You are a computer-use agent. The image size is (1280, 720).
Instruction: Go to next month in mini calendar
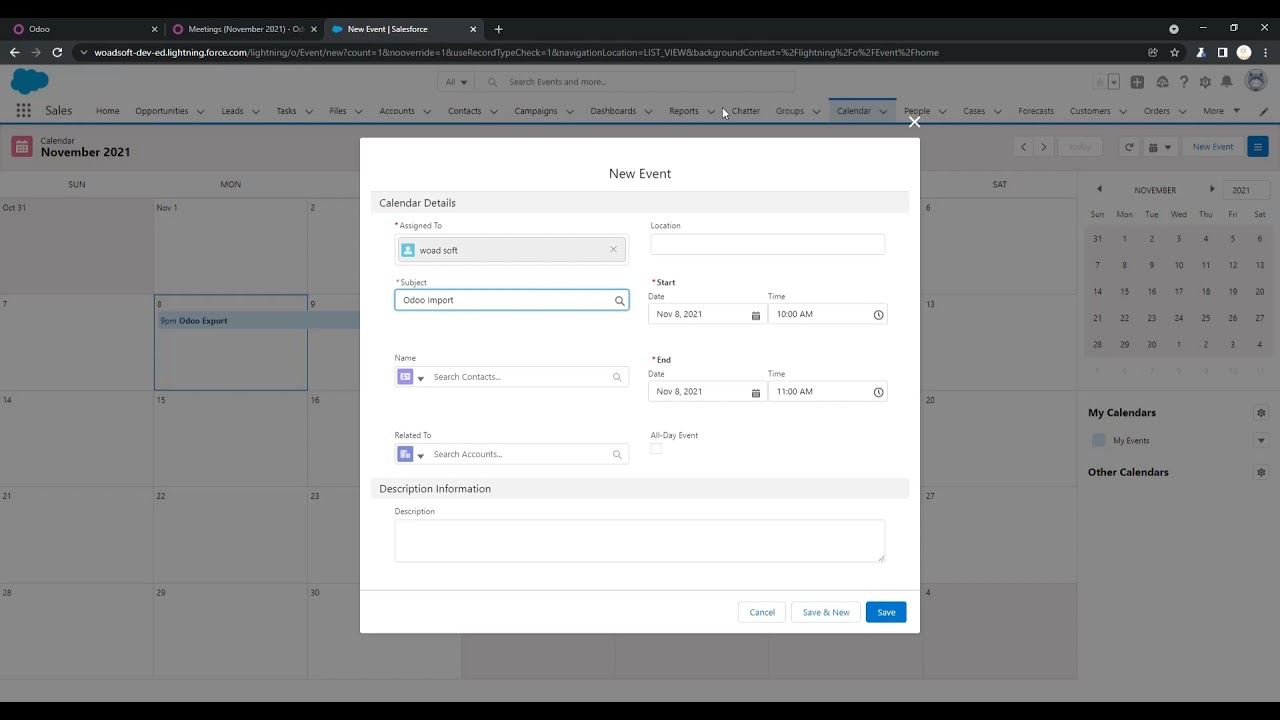click(1212, 190)
